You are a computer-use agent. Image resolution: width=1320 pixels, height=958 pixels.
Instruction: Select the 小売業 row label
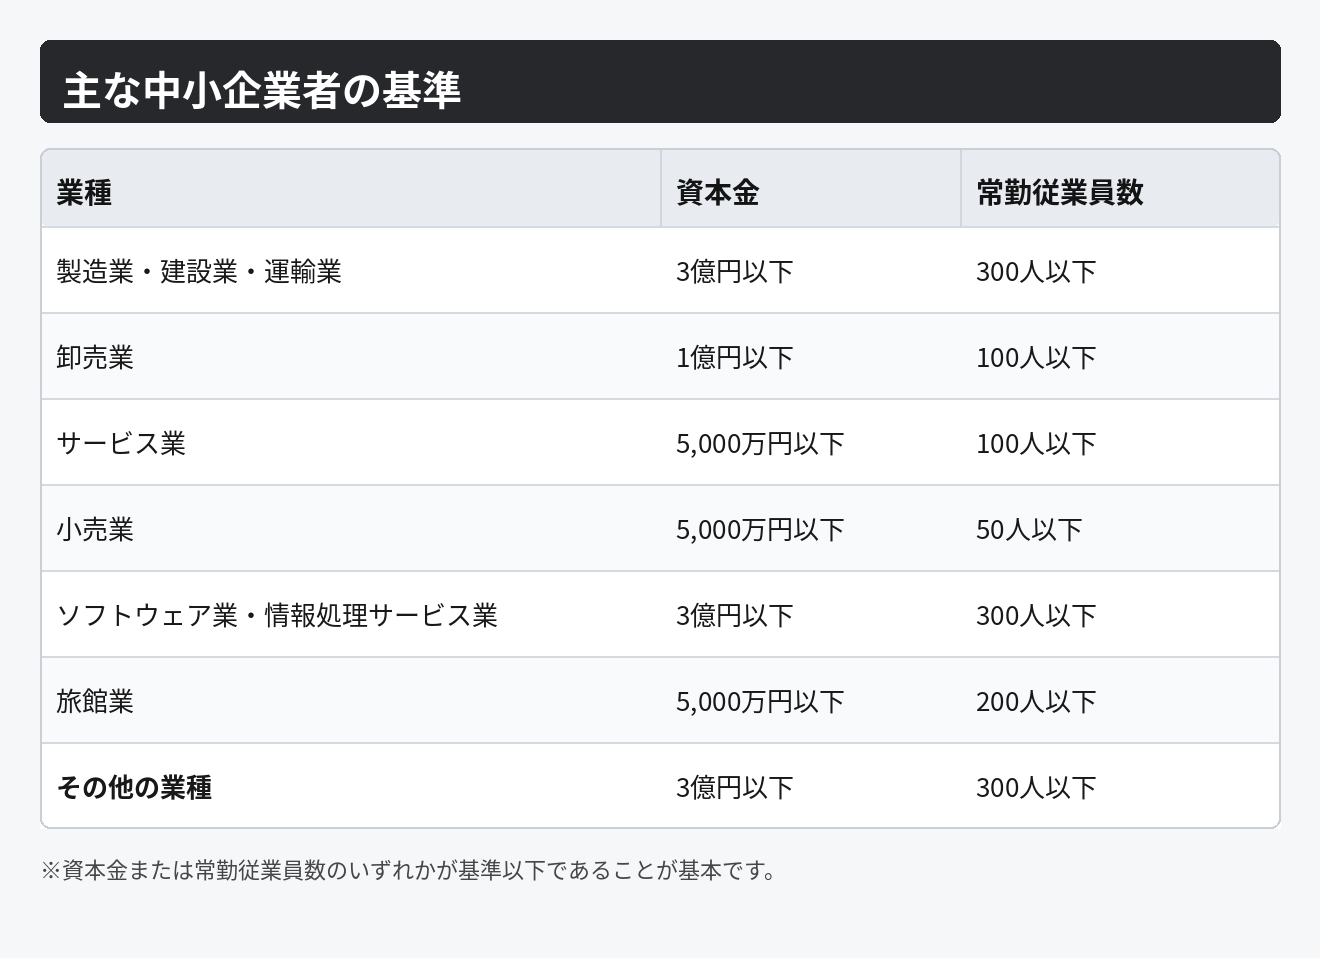(95, 529)
